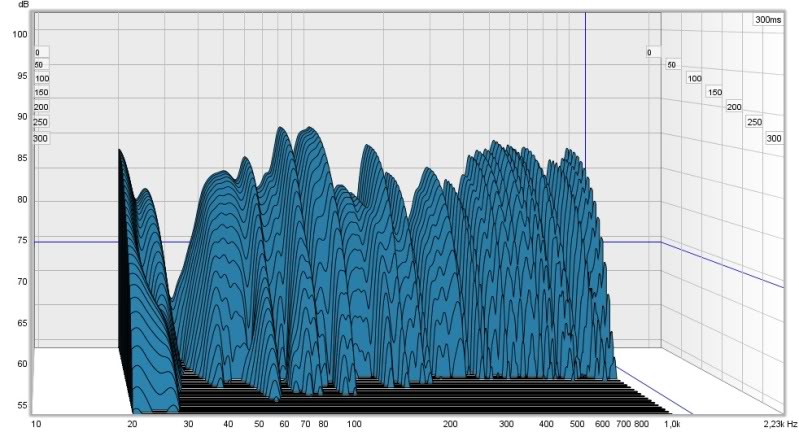The height and width of the screenshot is (432, 799).
Task: Select the dB unit label above the vertical axis
Action: click(x=23, y=5)
